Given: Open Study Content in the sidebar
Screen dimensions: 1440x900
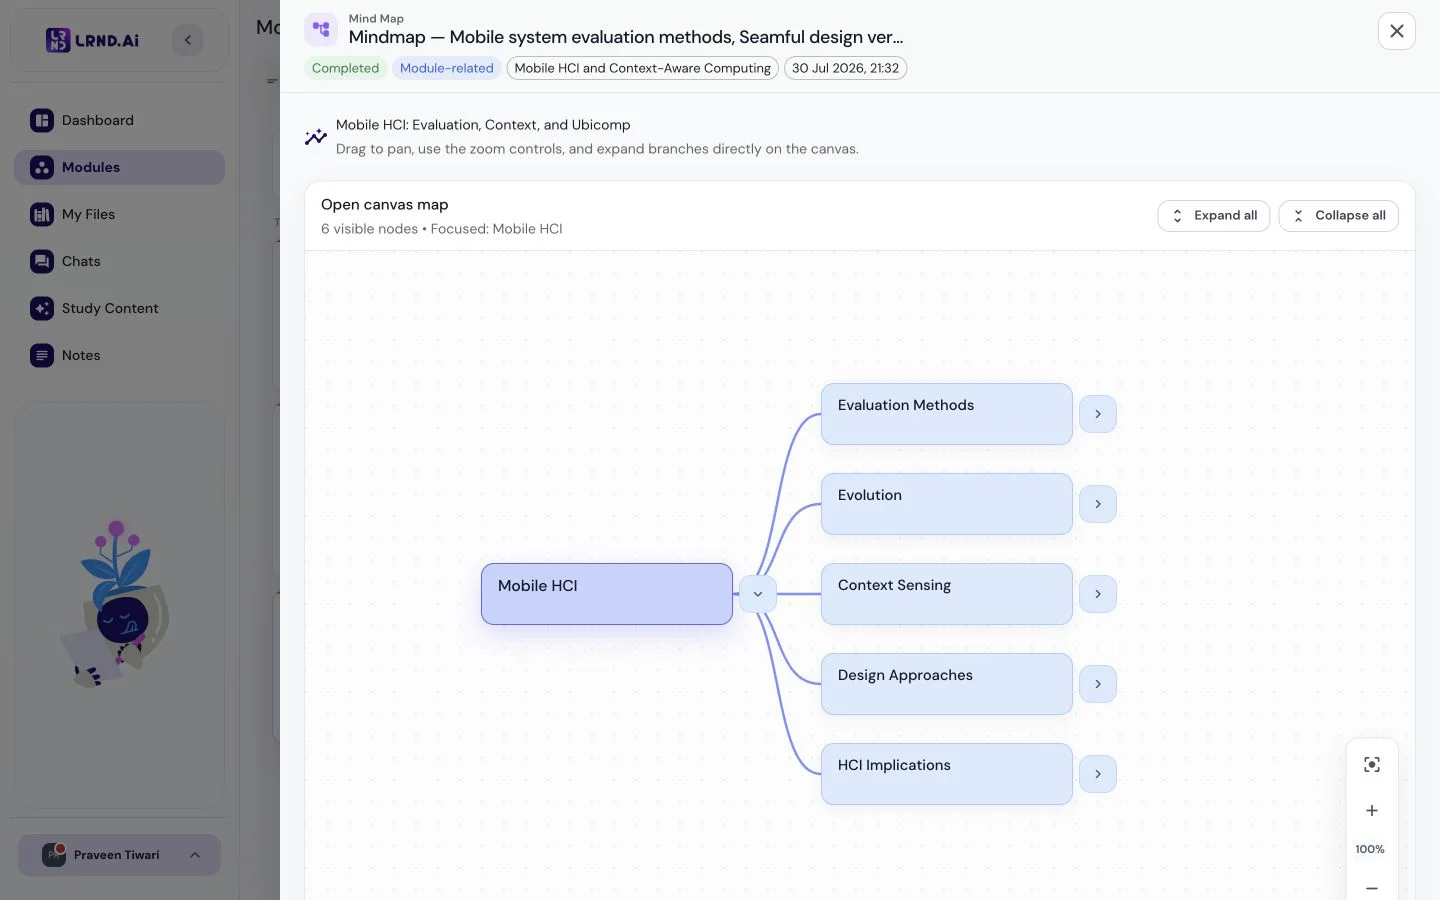Looking at the screenshot, I should pos(119,308).
